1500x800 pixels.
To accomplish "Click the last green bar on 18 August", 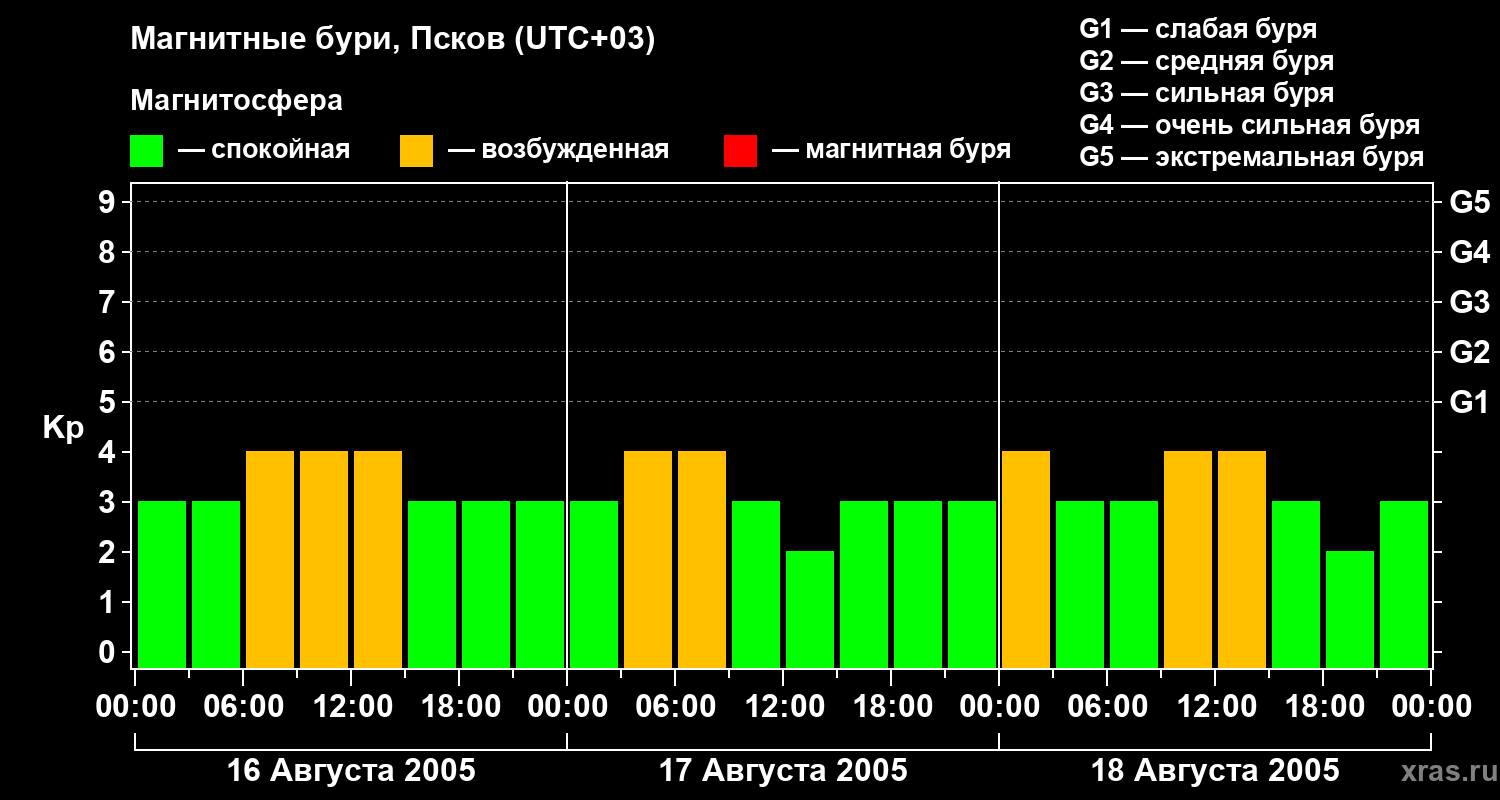I will click(x=1404, y=584).
